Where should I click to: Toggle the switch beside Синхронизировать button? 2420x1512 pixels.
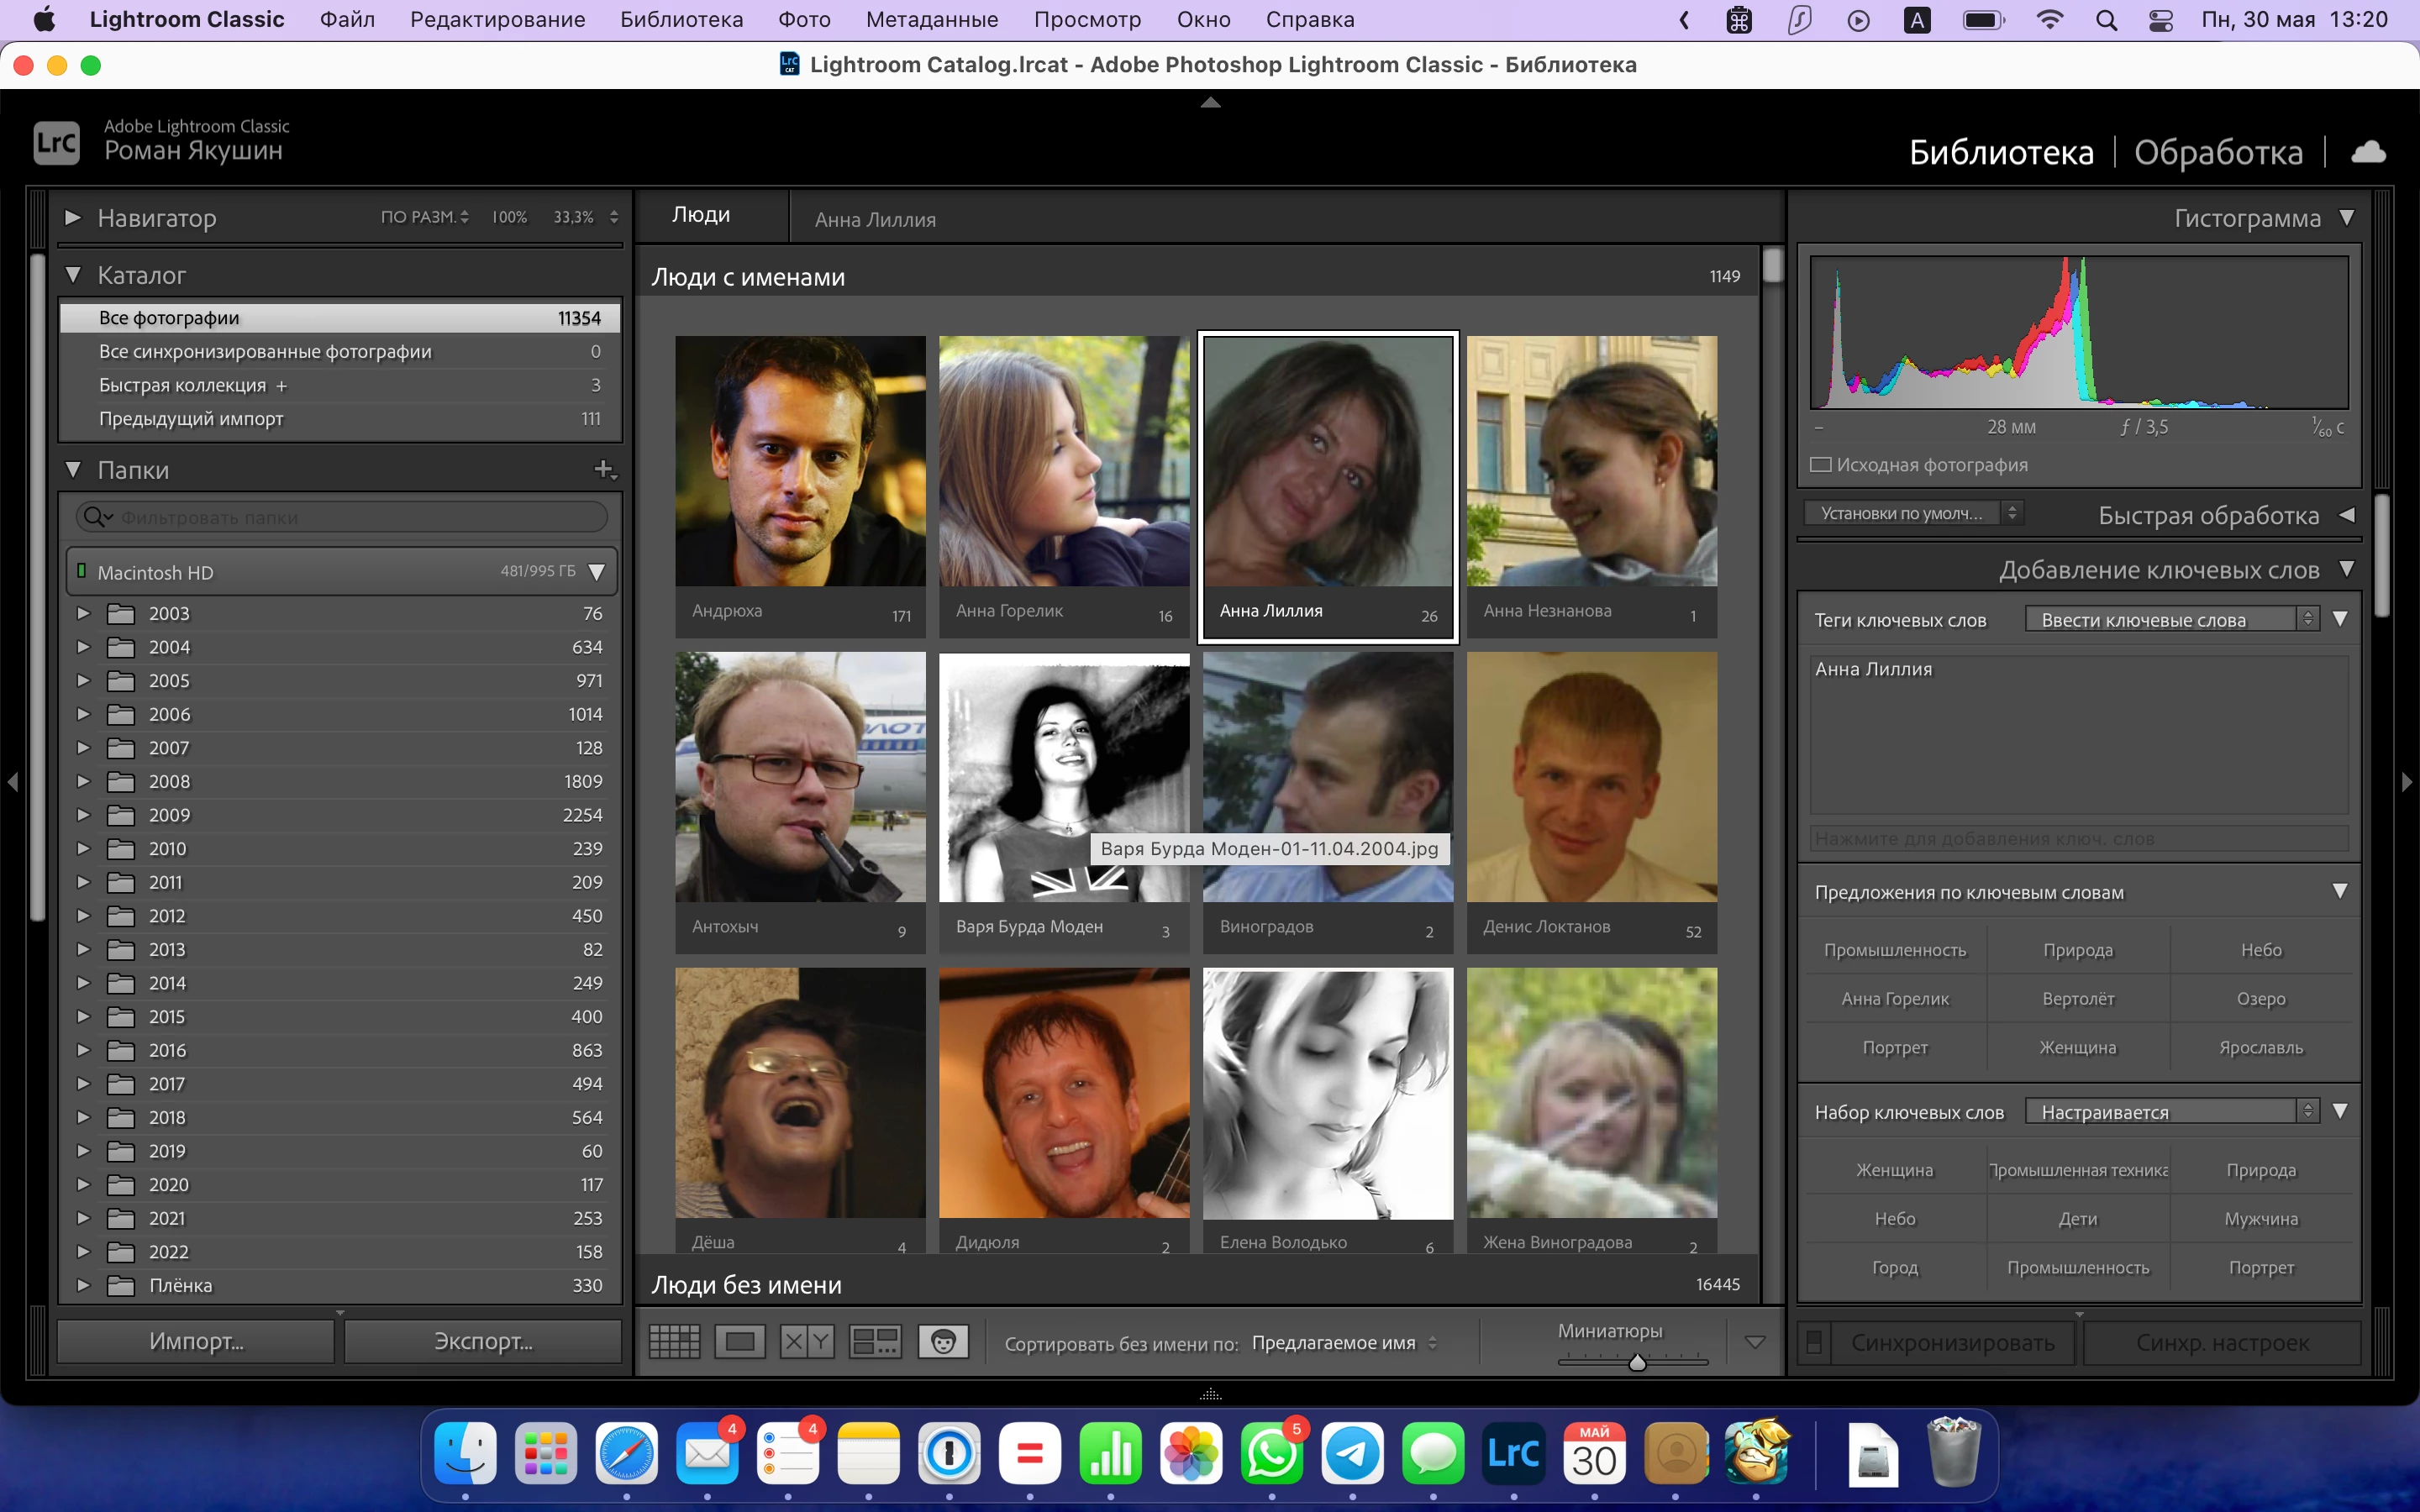coord(1814,1343)
